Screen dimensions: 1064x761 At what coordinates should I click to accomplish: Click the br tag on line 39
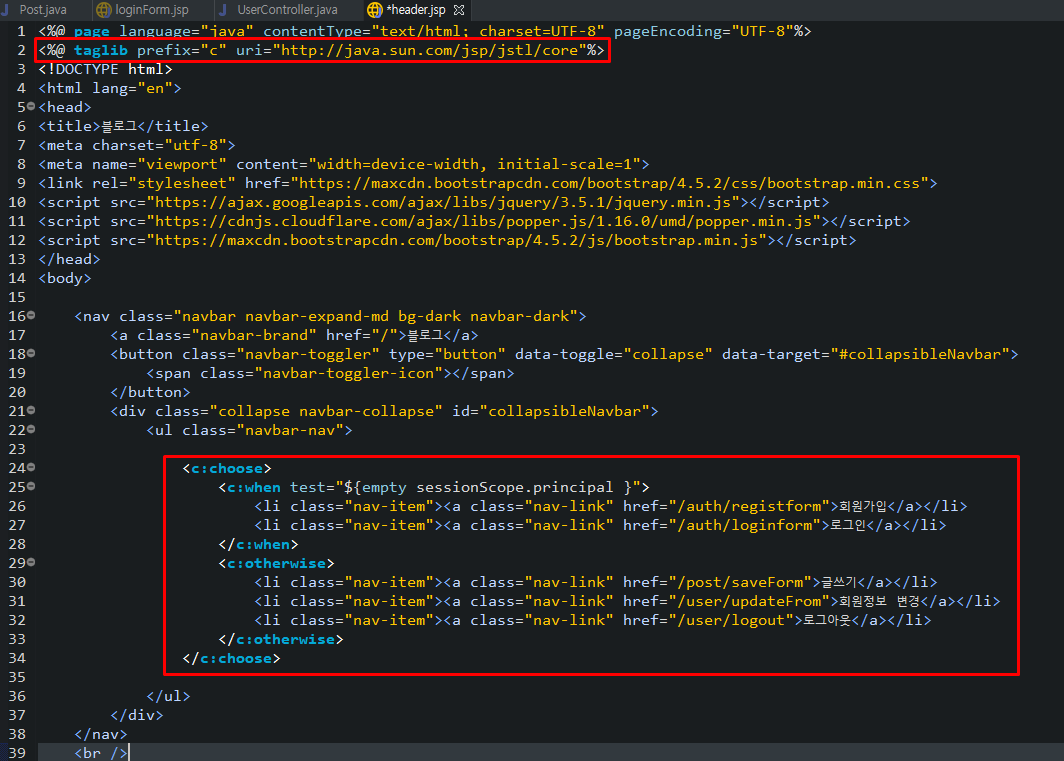pos(101,754)
